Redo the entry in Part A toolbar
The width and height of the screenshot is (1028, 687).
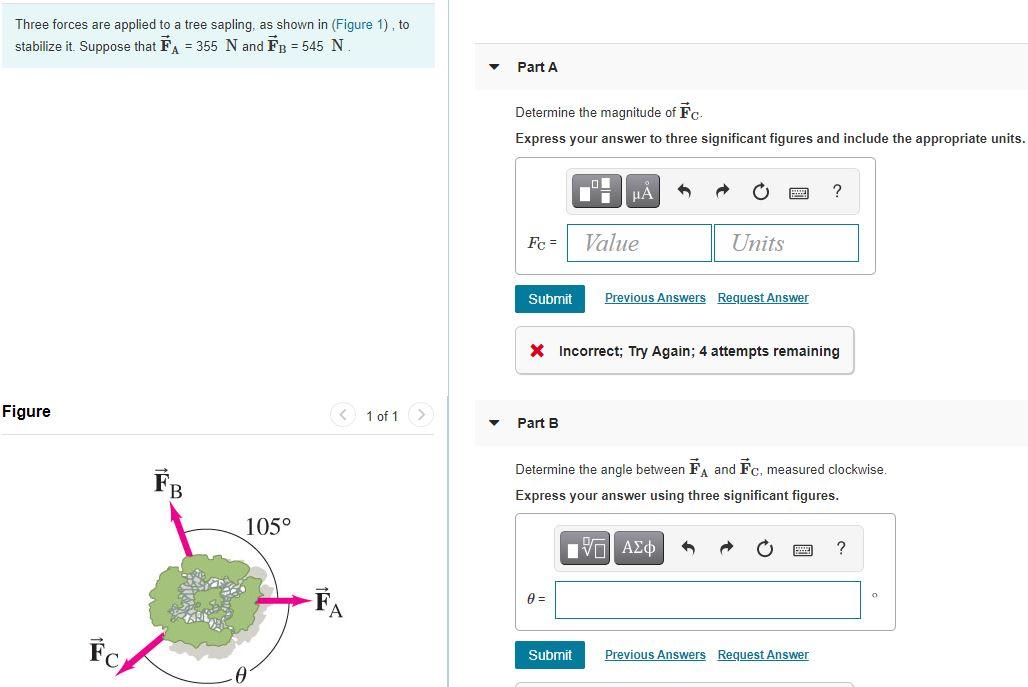(722, 190)
